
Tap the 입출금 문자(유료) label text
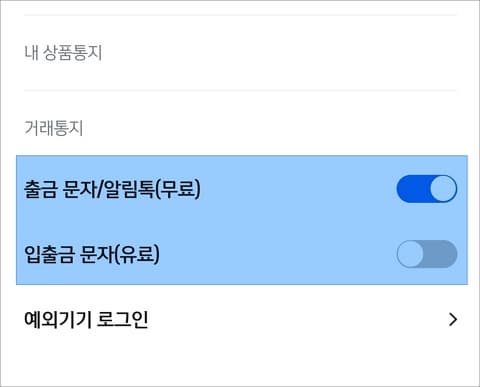tap(92, 254)
